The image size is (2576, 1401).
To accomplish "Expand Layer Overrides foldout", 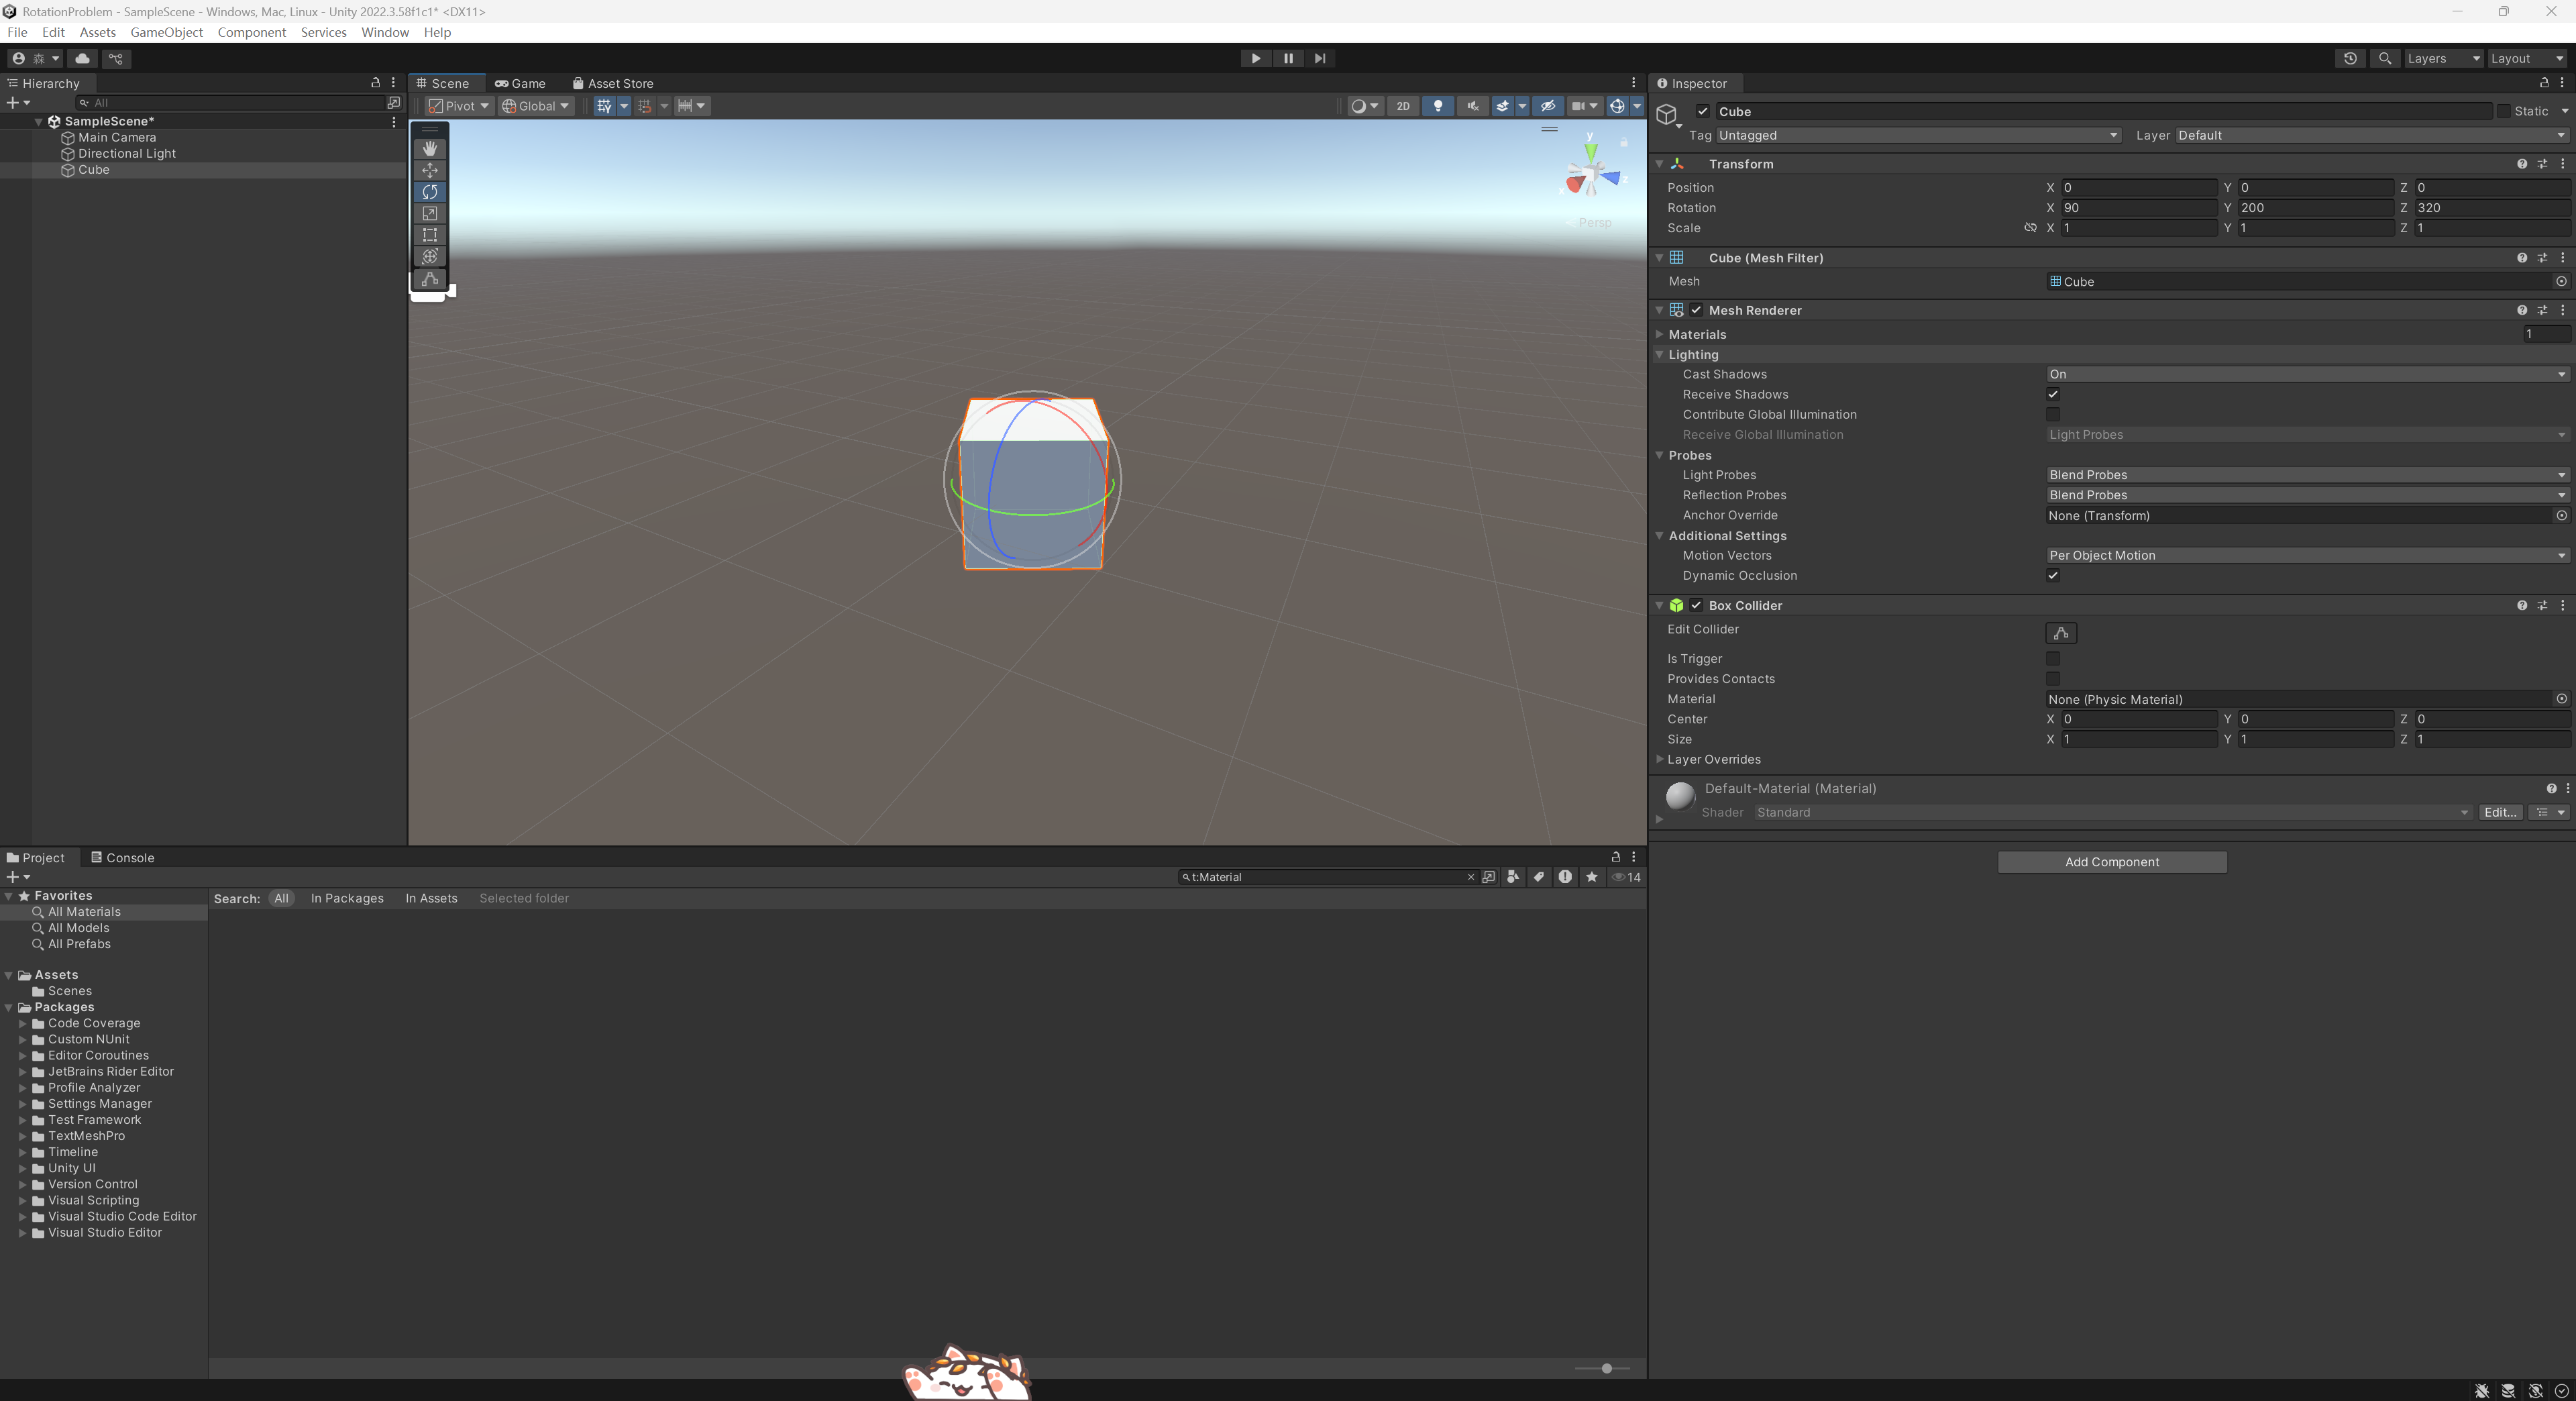I will pos(1660,759).
